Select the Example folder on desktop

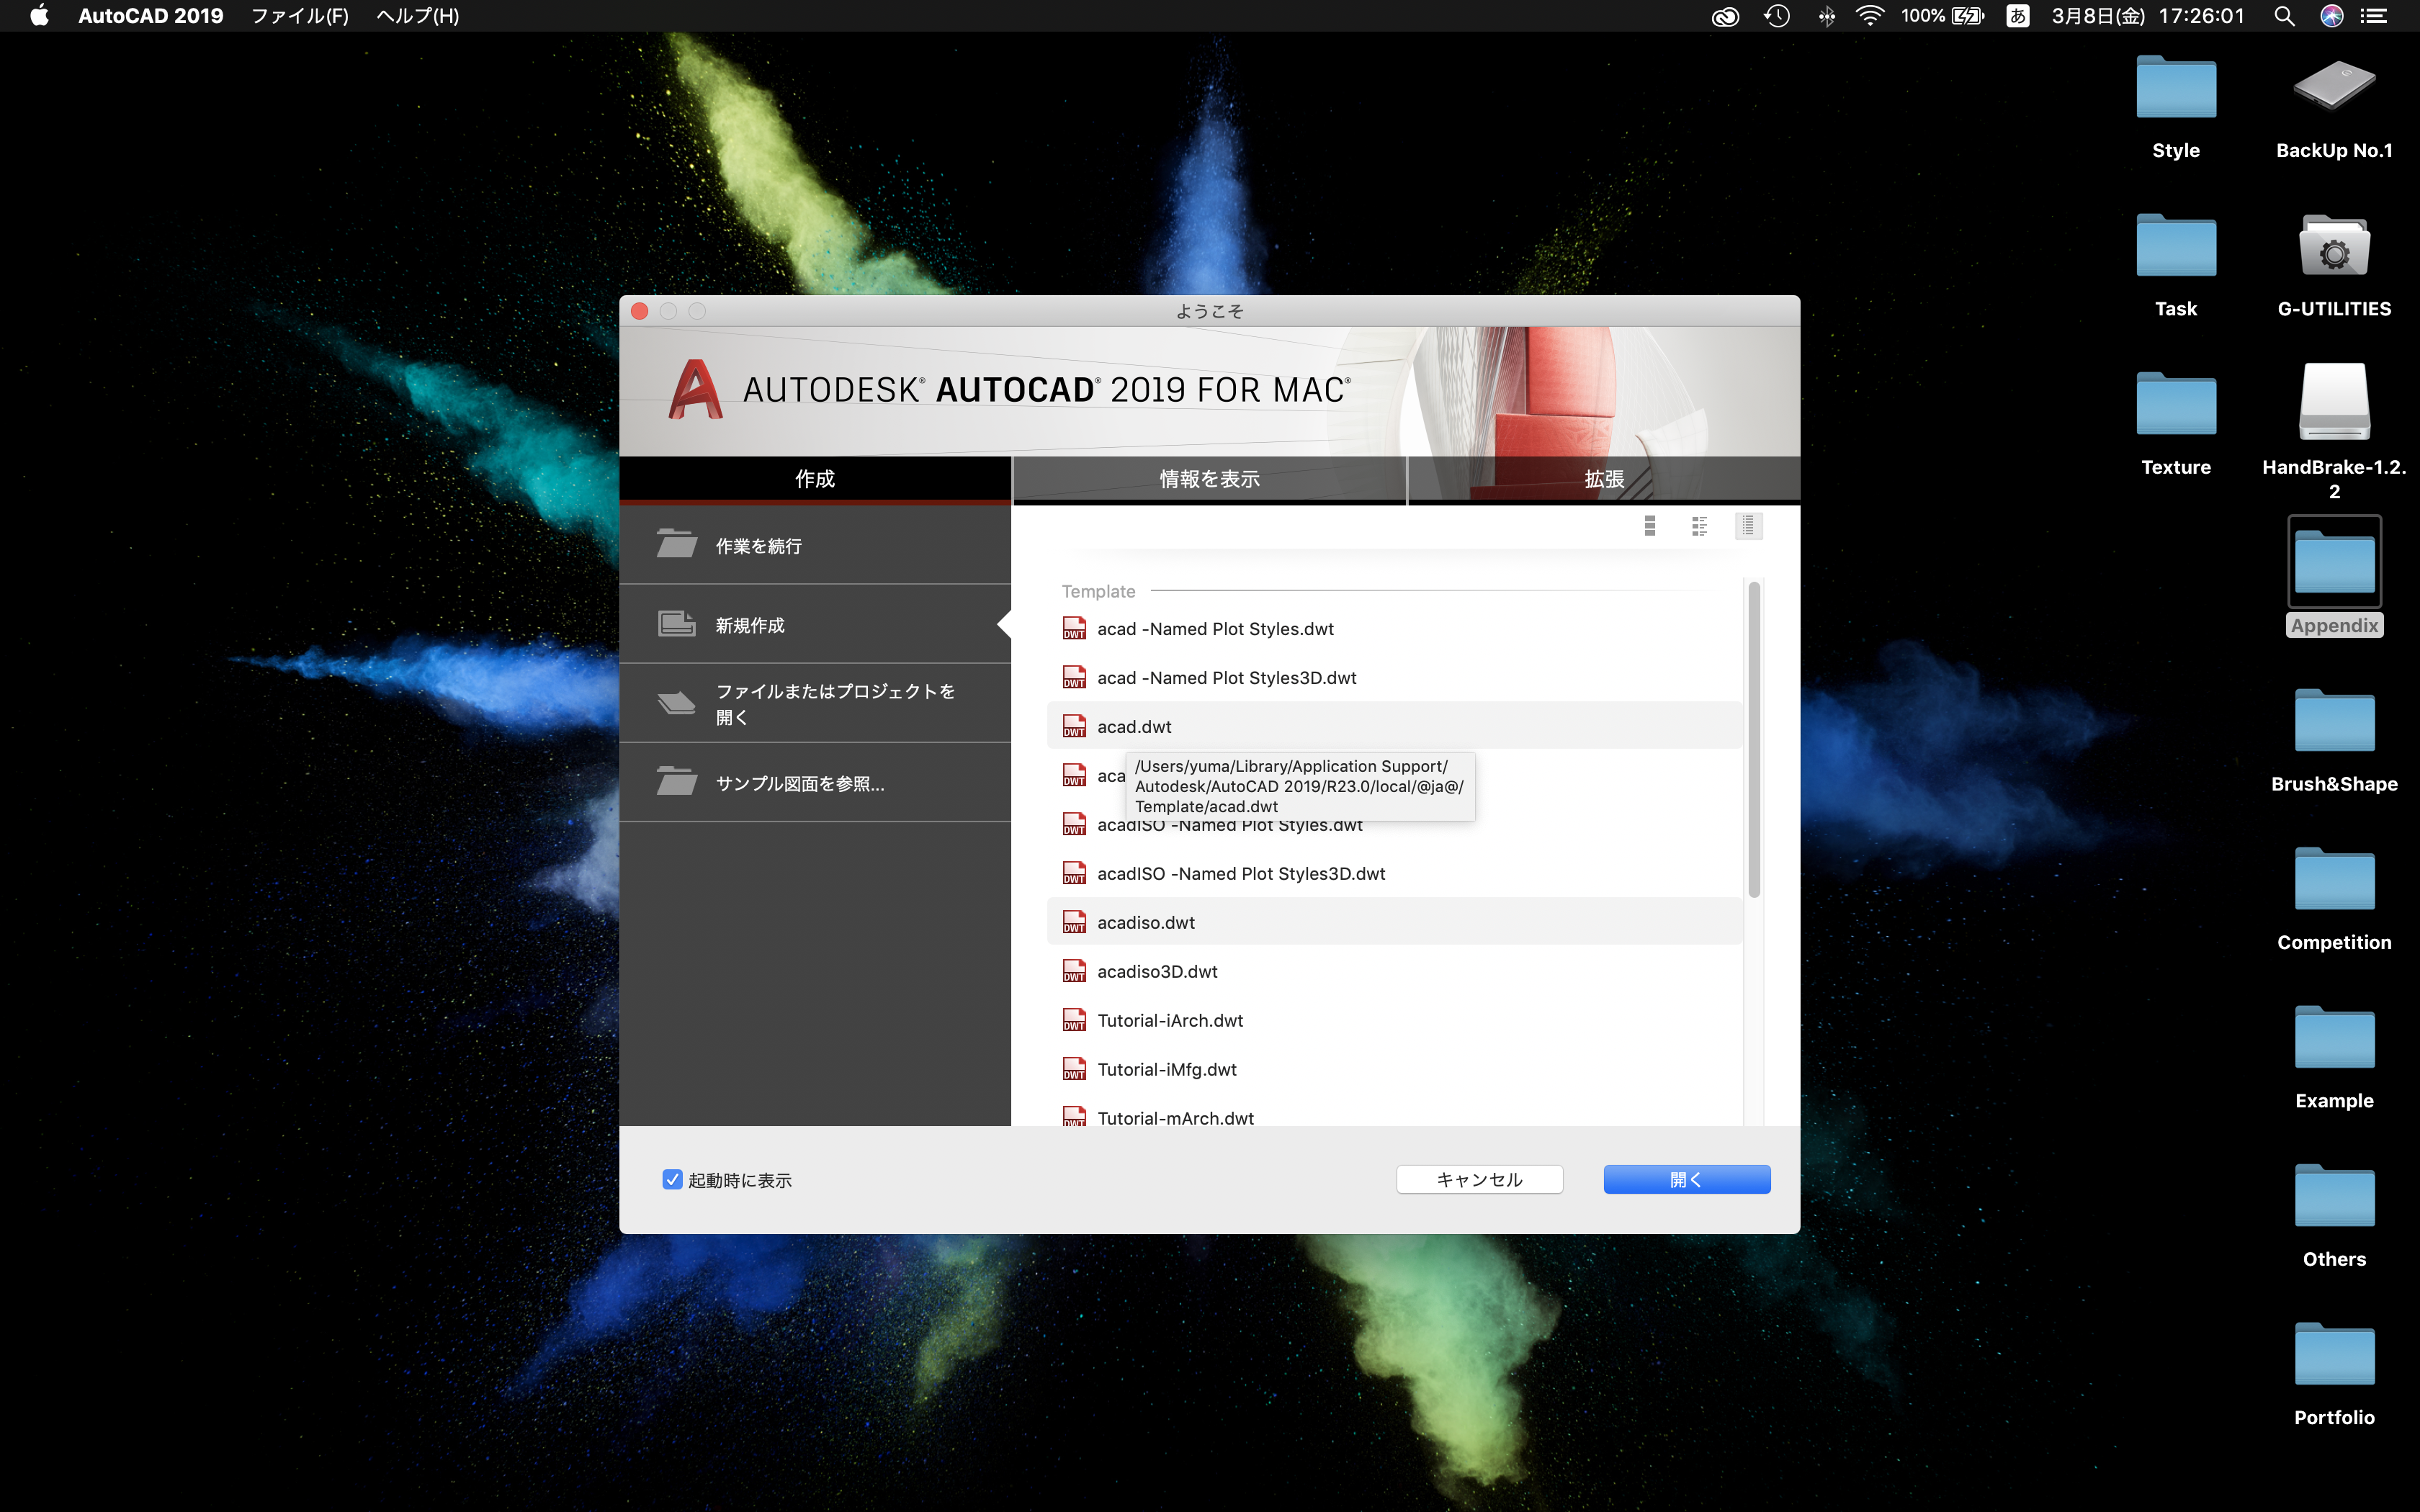click(2334, 1038)
